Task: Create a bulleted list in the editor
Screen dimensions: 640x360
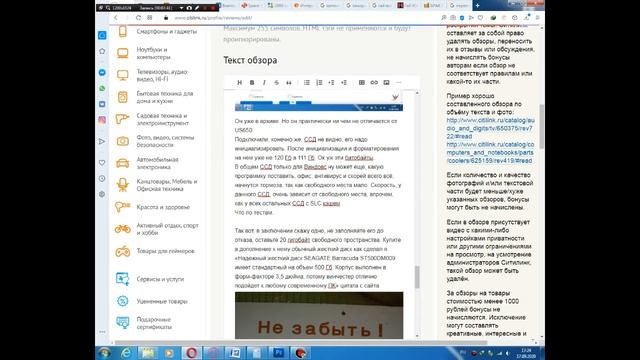Action: pos(307,82)
